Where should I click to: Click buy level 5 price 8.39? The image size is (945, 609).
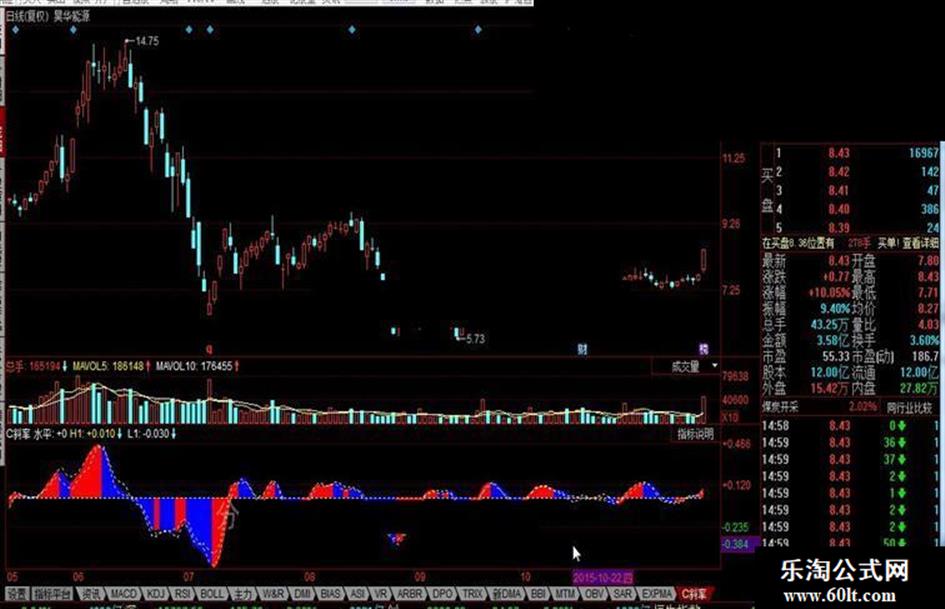click(838, 228)
